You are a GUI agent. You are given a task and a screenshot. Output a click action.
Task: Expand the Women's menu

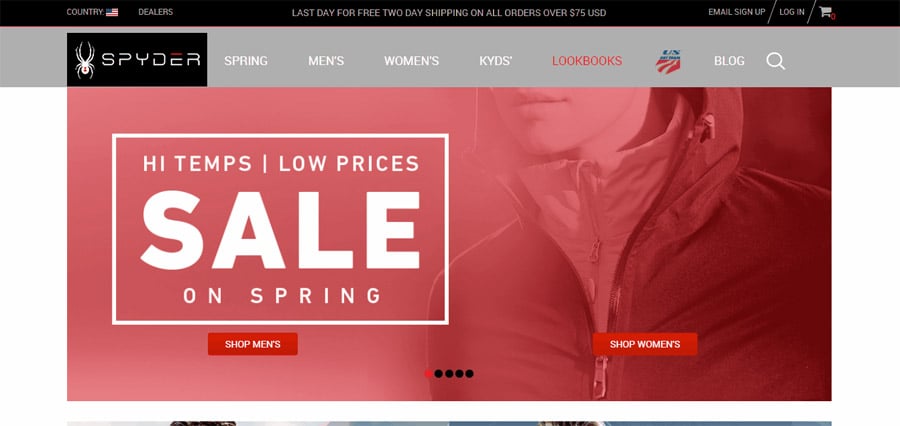[412, 61]
